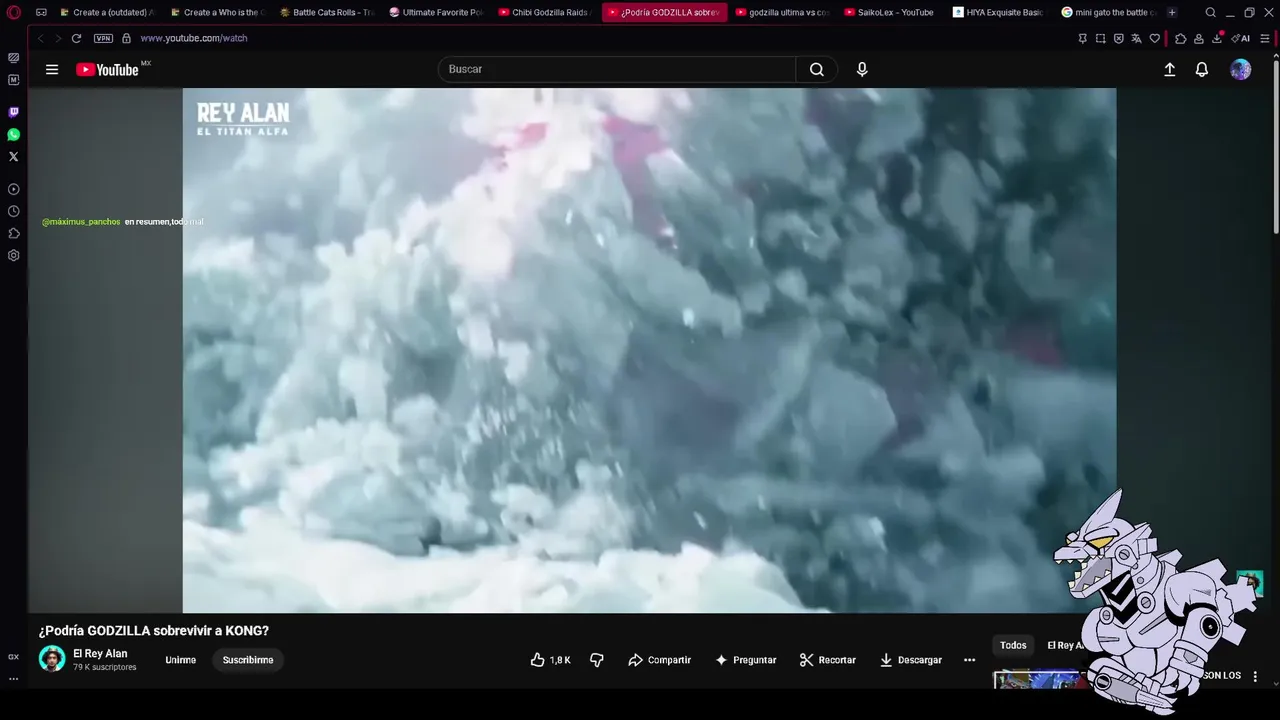1280x720 pixels.
Task: Open the browser downloads icon
Action: (x=1217, y=38)
